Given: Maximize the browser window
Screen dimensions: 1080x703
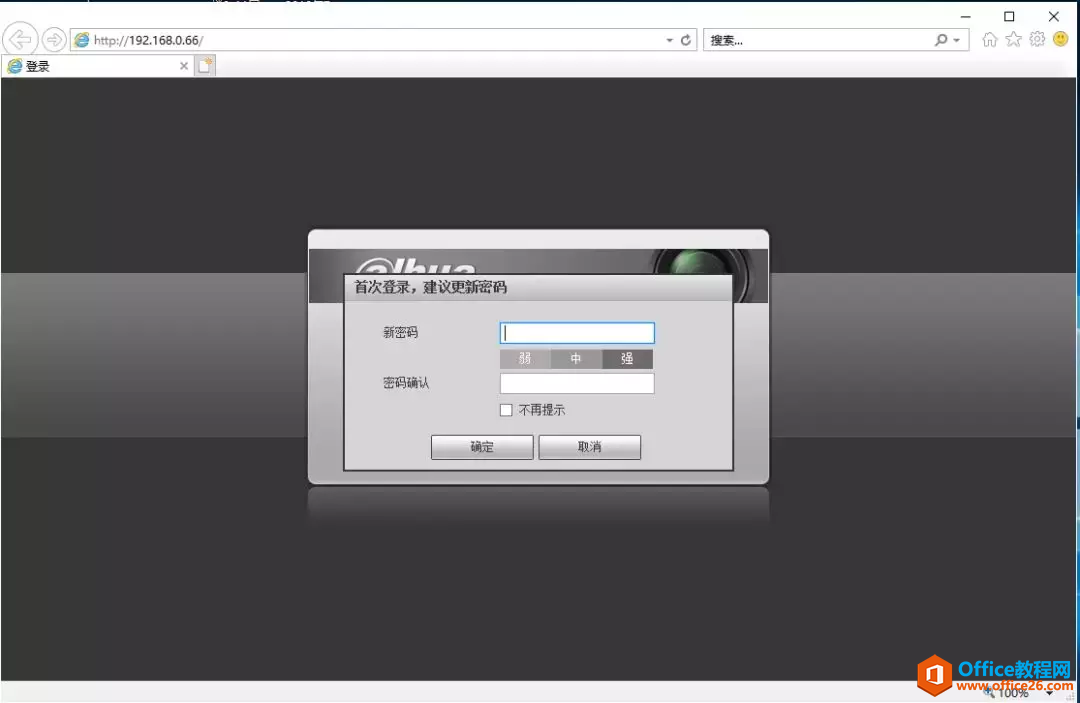Looking at the screenshot, I should 1009,17.
